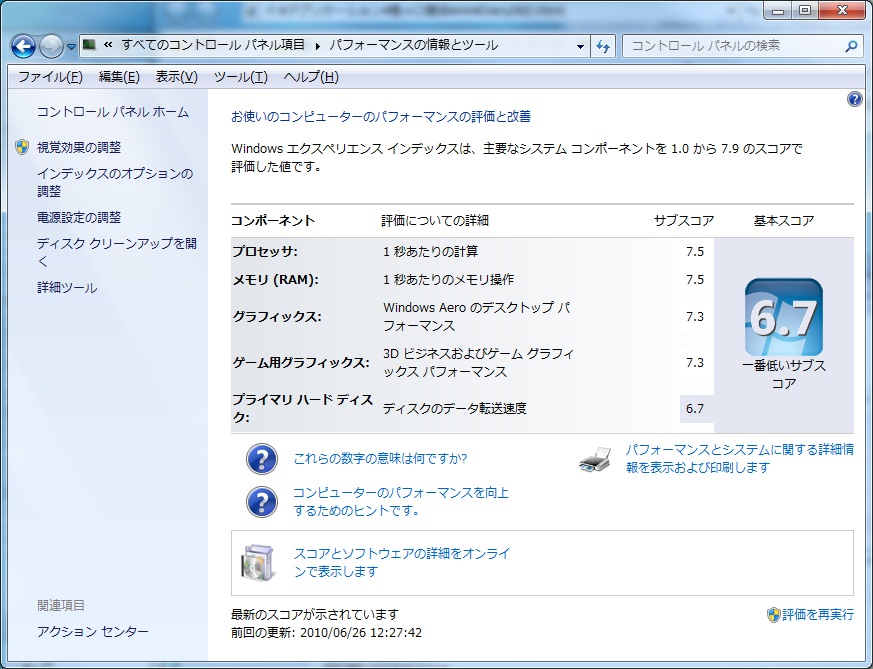The image size is (873, 669).
Task: Select the プライマリ ハード ディスク: label
Action: click(x=302, y=409)
